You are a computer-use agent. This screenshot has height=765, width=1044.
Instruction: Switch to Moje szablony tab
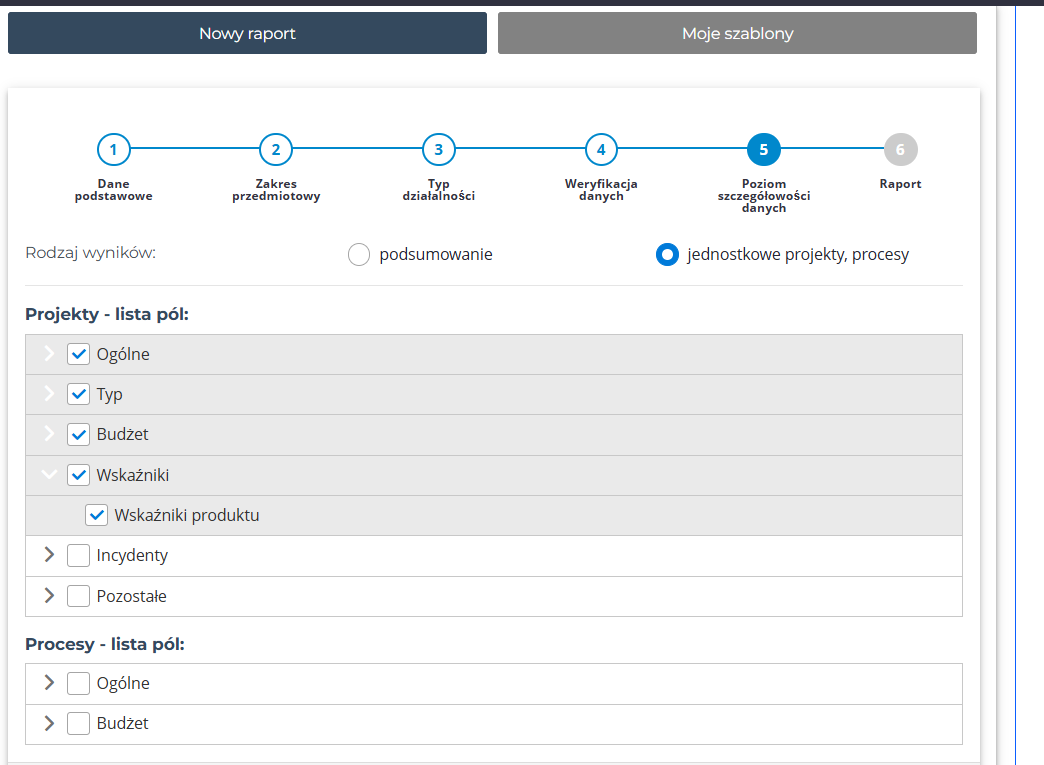click(x=737, y=33)
